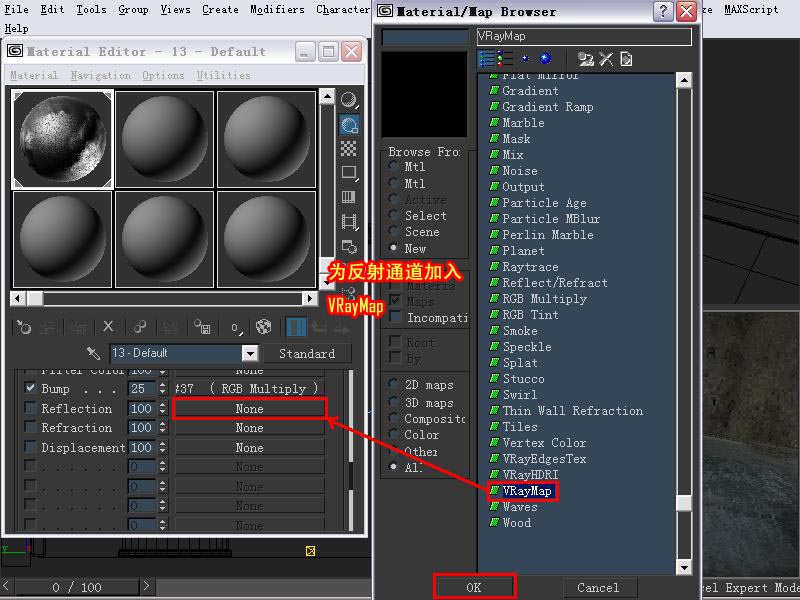Click the Get Material icon

point(23,327)
